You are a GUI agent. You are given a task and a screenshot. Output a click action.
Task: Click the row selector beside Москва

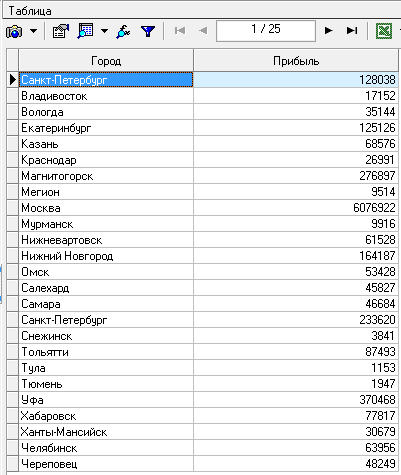[x=13, y=208]
